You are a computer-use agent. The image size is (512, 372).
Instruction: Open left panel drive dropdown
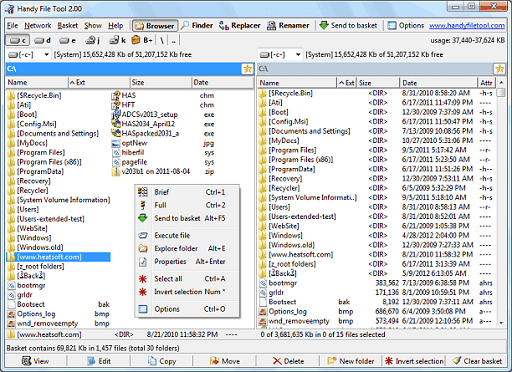pos(46,55)
